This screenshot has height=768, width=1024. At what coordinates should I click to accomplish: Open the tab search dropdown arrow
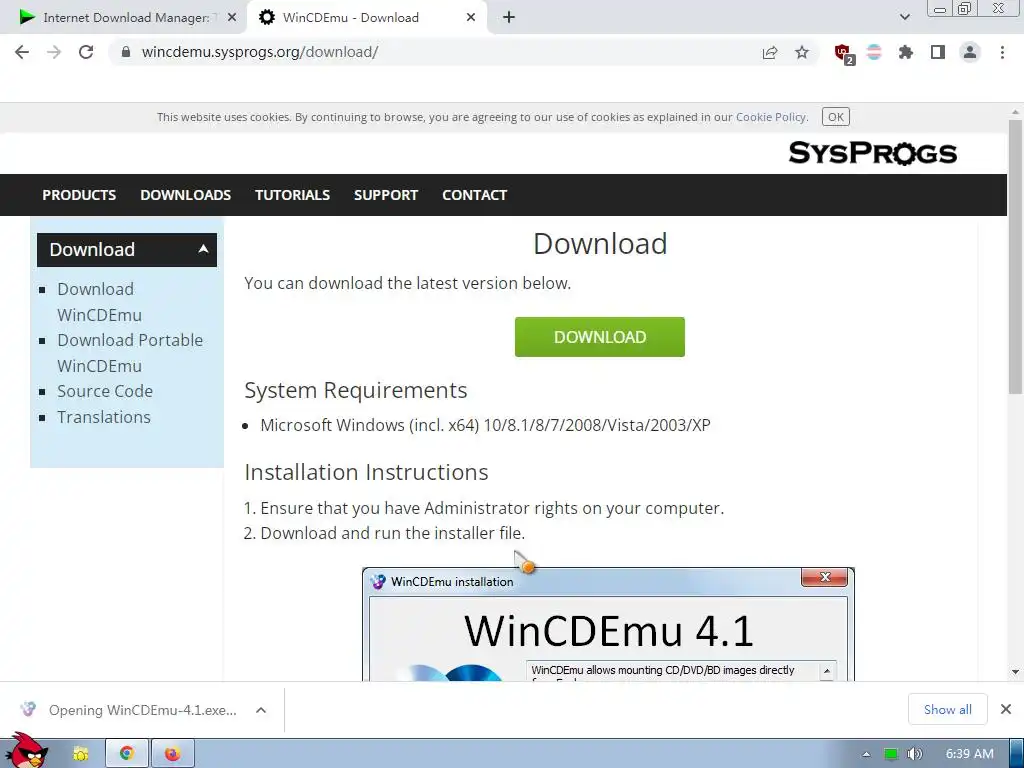point(904,18)
